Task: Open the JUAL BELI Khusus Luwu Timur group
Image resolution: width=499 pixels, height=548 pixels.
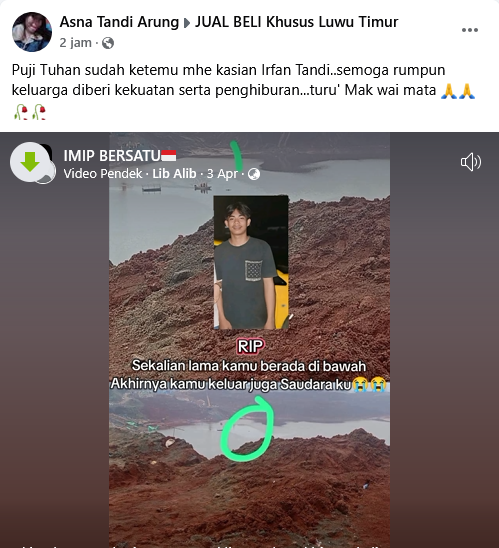Action: (x=296, y=22)
